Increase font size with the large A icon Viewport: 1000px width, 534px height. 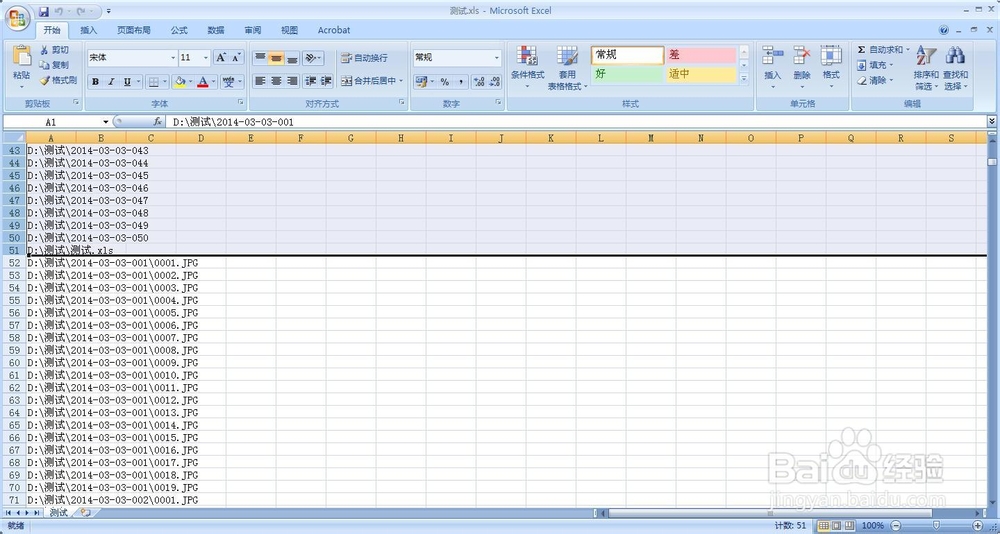[221, 57]
